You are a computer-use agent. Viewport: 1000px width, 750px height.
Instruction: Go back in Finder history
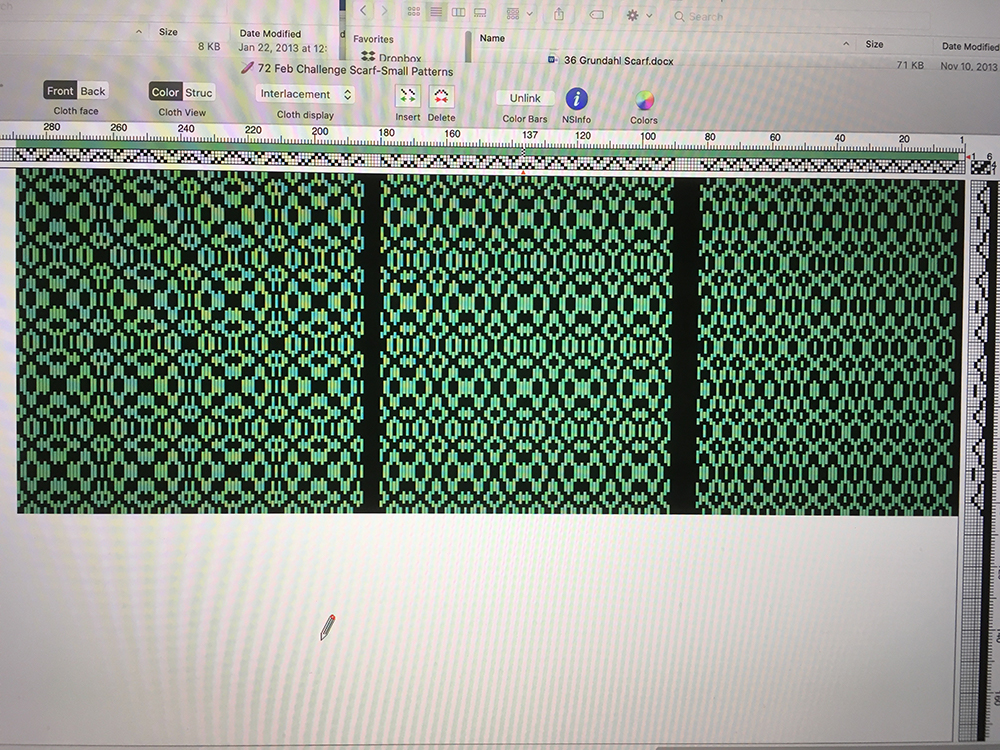pyautogui.click(x=362, y=12)
